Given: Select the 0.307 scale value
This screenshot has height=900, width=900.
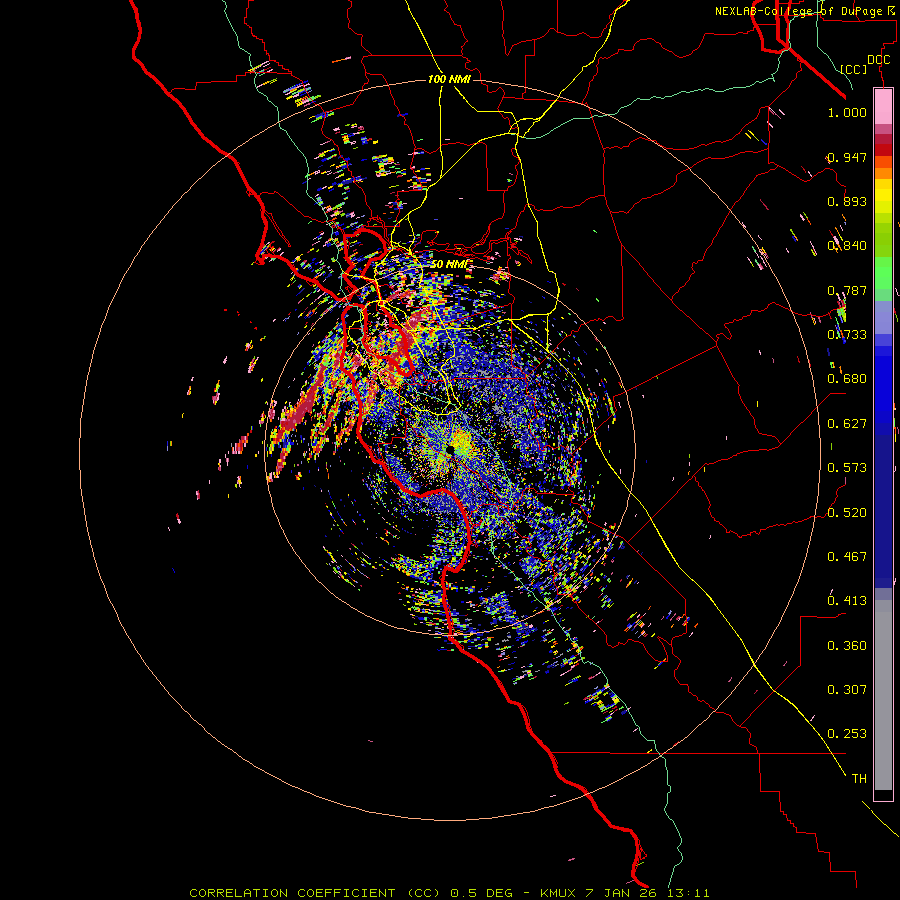Looking at the screenshot, I should pyautogui.click(x=847, y=690).
